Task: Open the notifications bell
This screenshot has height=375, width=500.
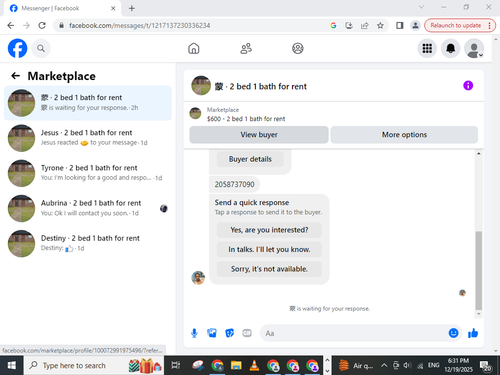Action: coord(451,49)
